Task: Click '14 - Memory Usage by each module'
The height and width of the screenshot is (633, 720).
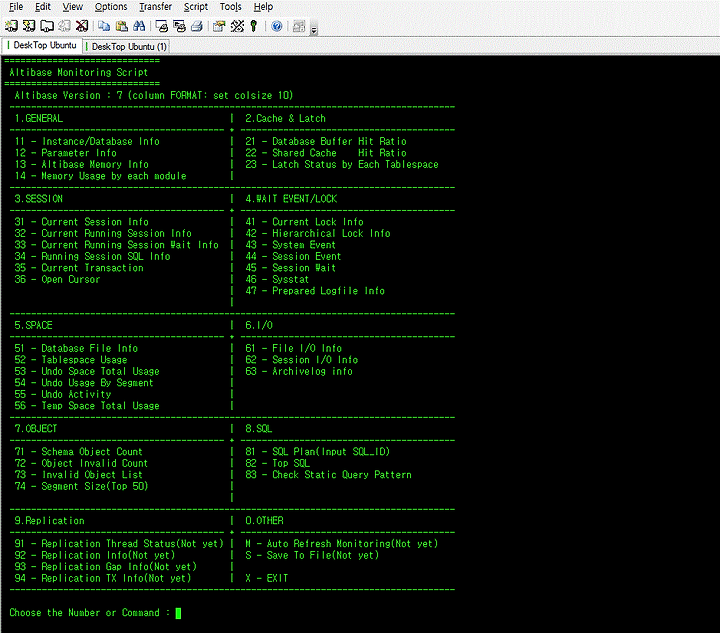Action: pyautogui.click(x=101, y=176)
